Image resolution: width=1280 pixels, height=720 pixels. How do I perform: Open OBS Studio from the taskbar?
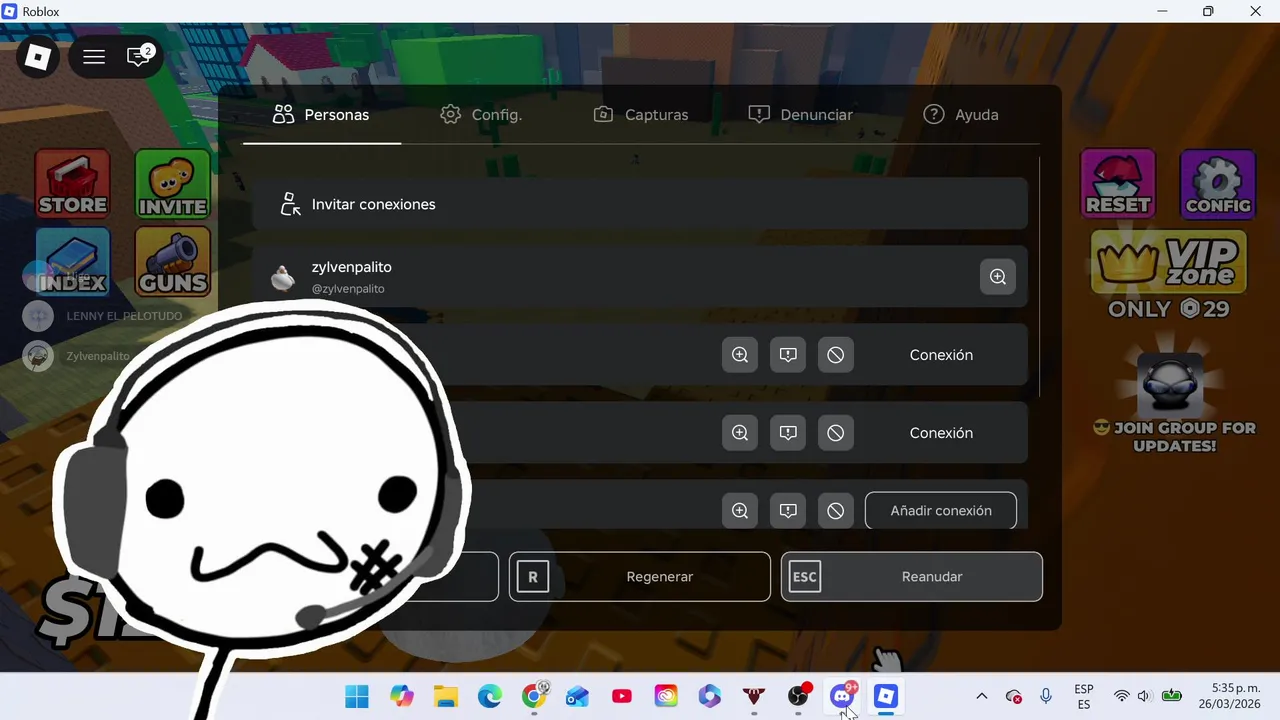click(798, 696)
